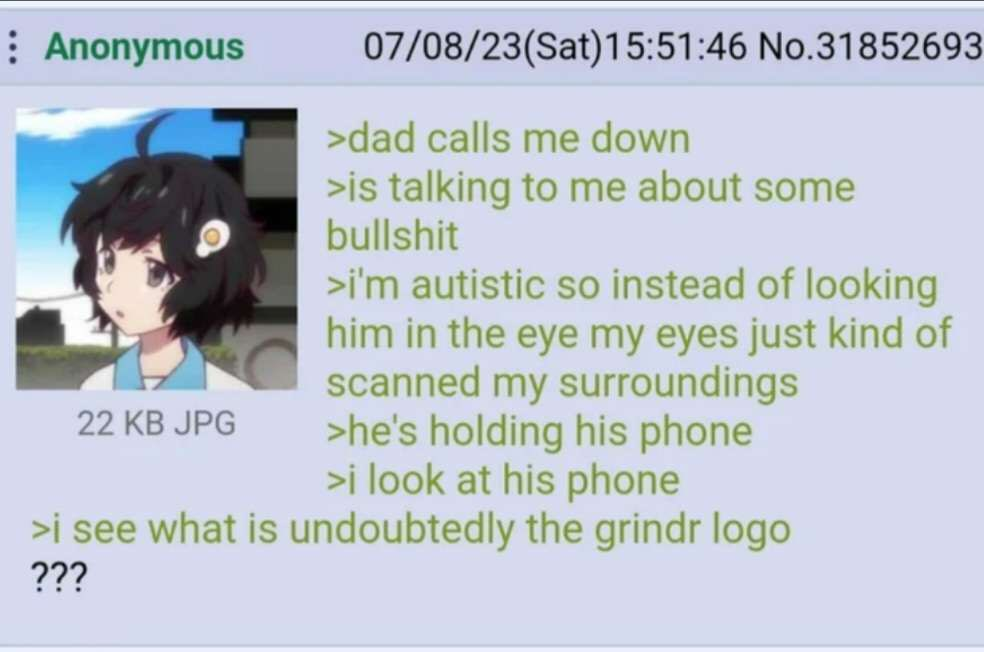Click the black '???' text
This screenshot has width=984, height=652.
click(59, 577)
